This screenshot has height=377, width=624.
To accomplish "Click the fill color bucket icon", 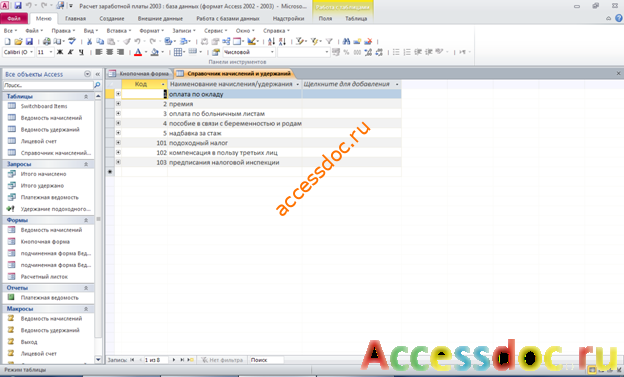I will [x=155, y=52].
